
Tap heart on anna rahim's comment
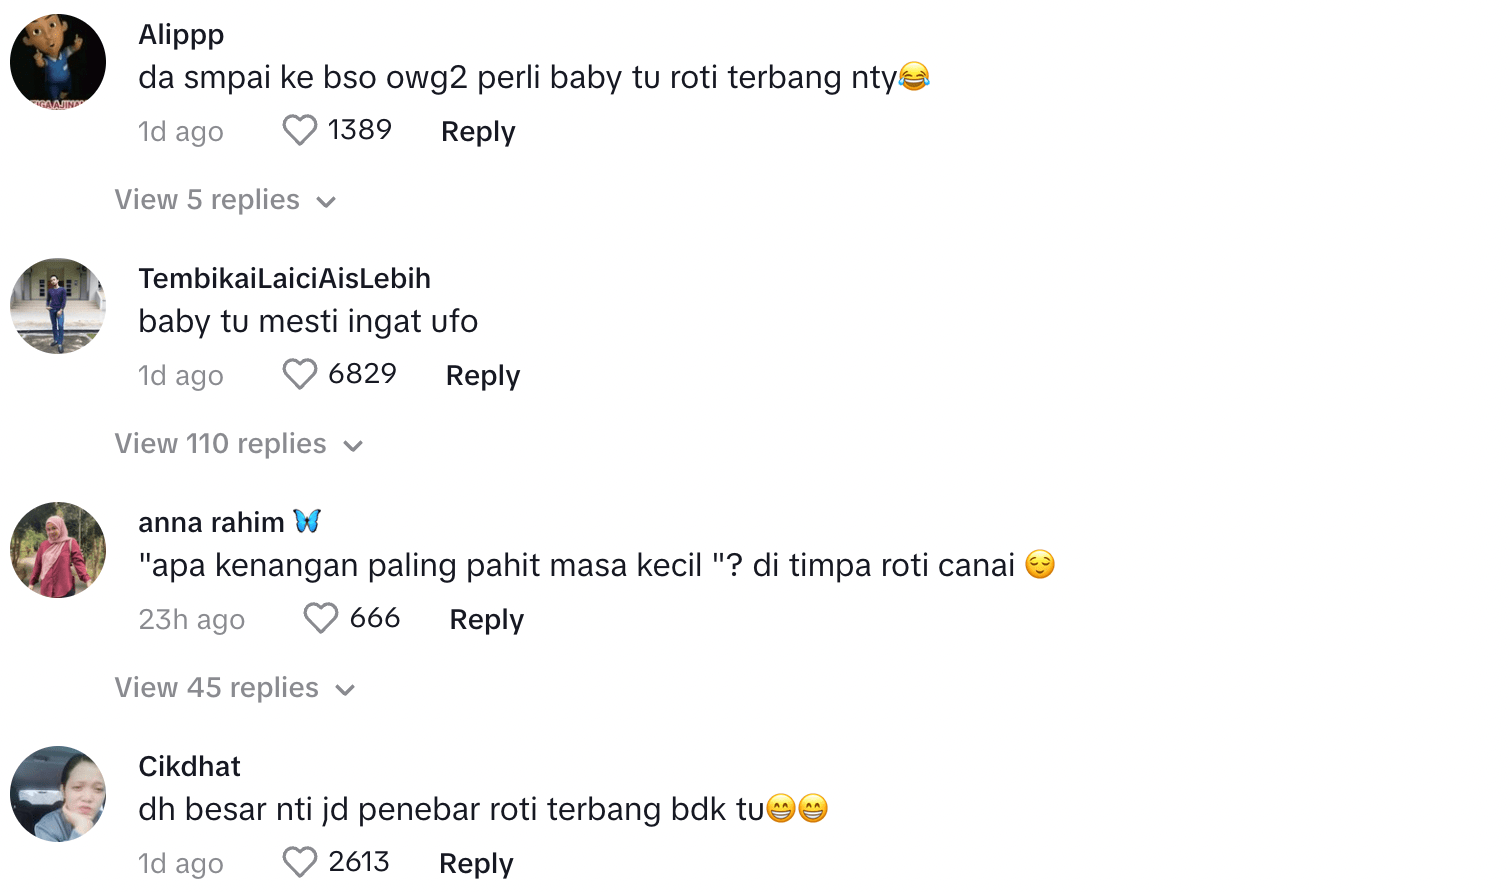(320, 618)
